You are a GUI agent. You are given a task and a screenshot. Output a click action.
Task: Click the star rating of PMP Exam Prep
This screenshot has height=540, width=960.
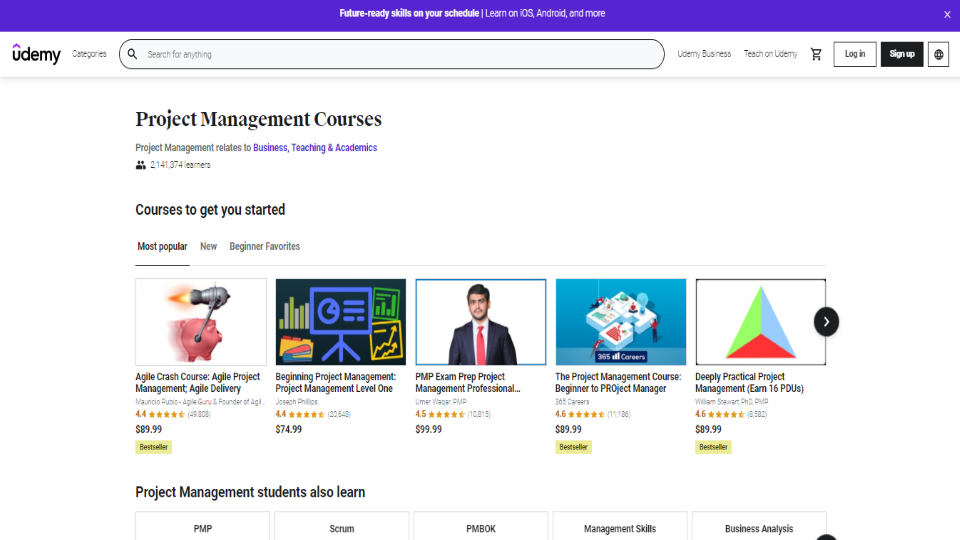[x=446, y=414]
